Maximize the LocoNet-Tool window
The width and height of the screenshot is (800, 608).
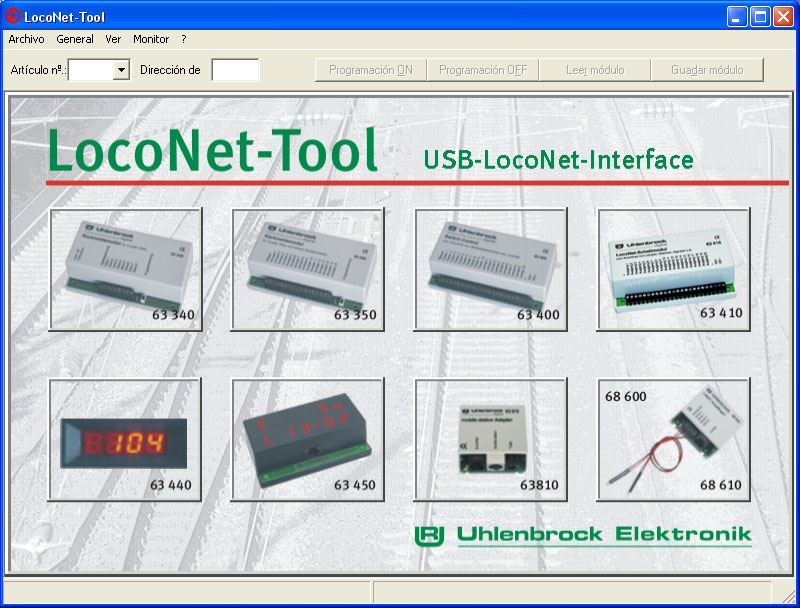click(760, 17)
